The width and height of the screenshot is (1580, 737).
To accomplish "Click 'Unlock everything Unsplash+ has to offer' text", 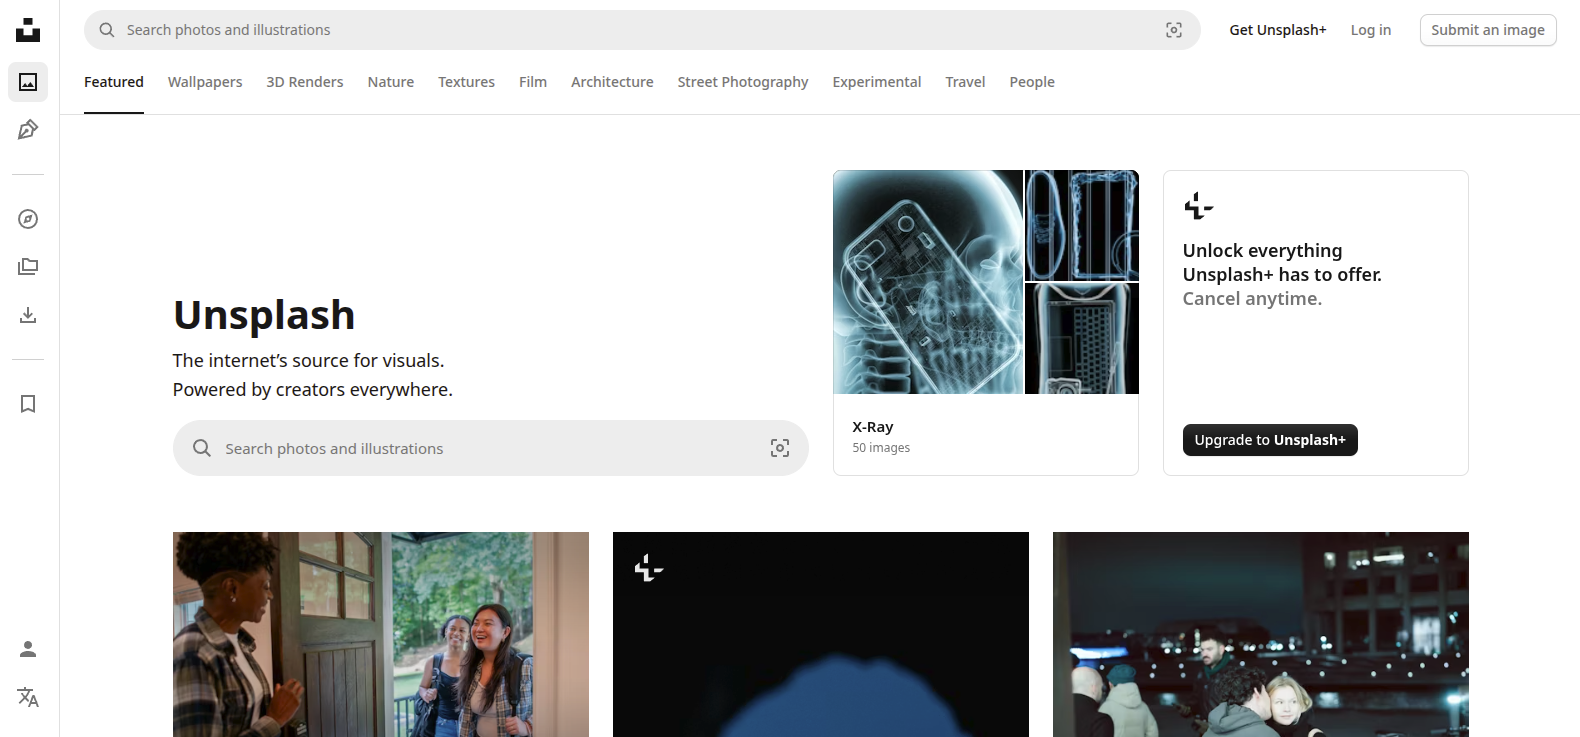I will 1282,262.
